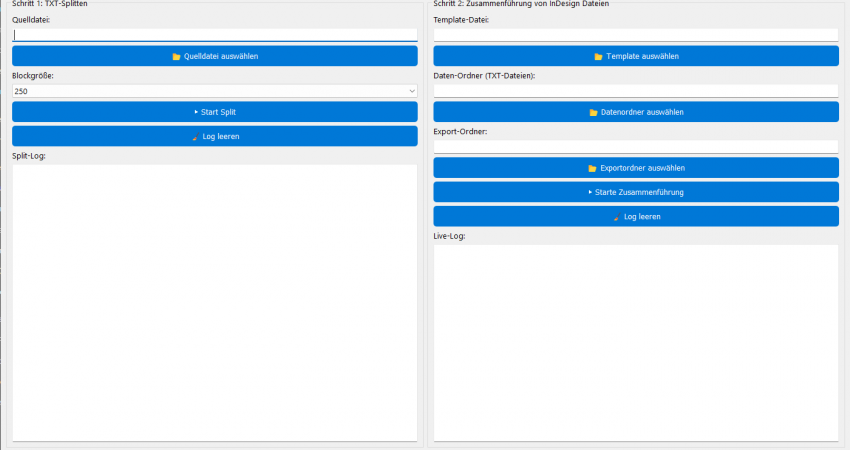850x450 pixels.
Task: Click the folder icon on Exportordner auswählen
Action: [592, 168]
